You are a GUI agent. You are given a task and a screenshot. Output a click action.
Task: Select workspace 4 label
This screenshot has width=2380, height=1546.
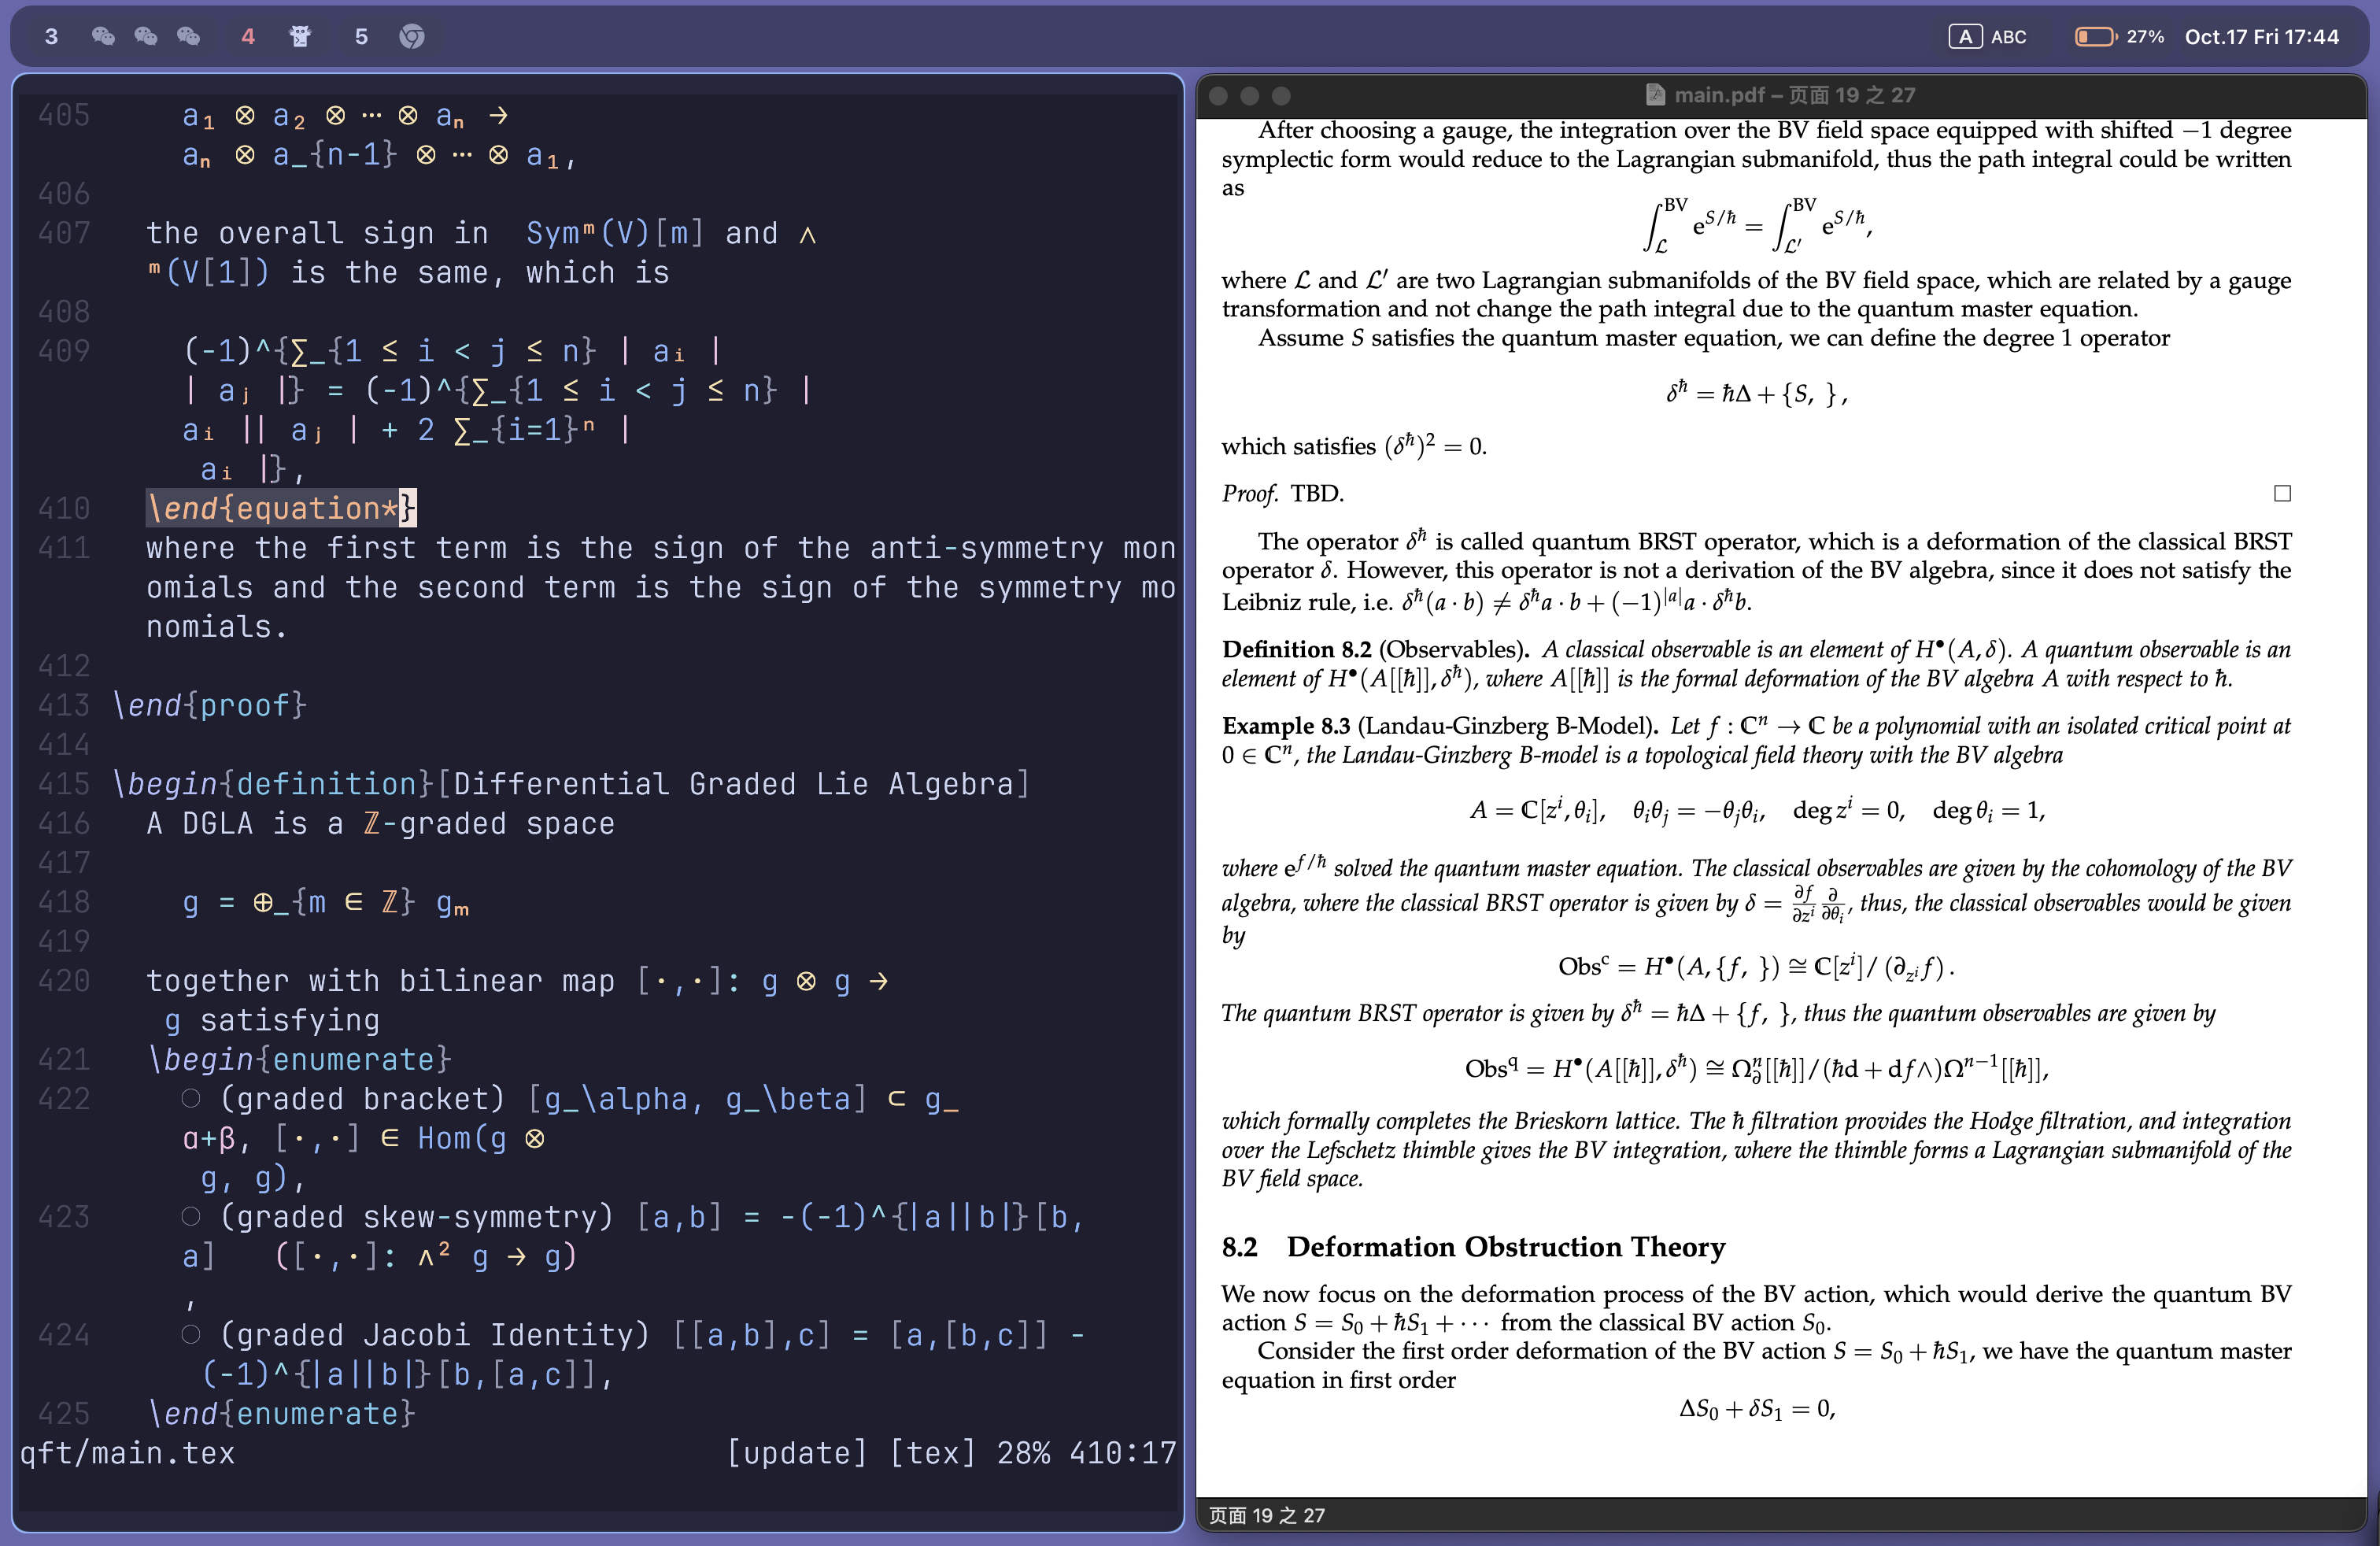(248, 37)
